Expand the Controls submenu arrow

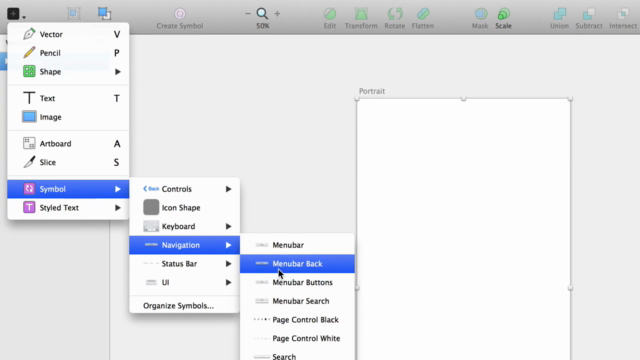229,189
